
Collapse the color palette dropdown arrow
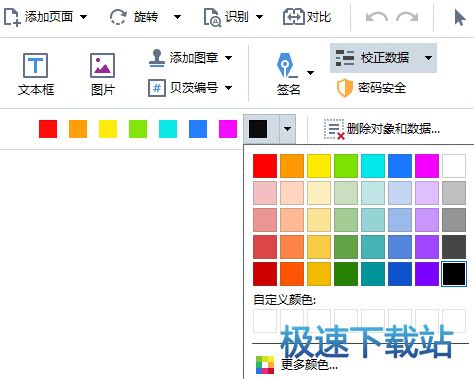288,129
